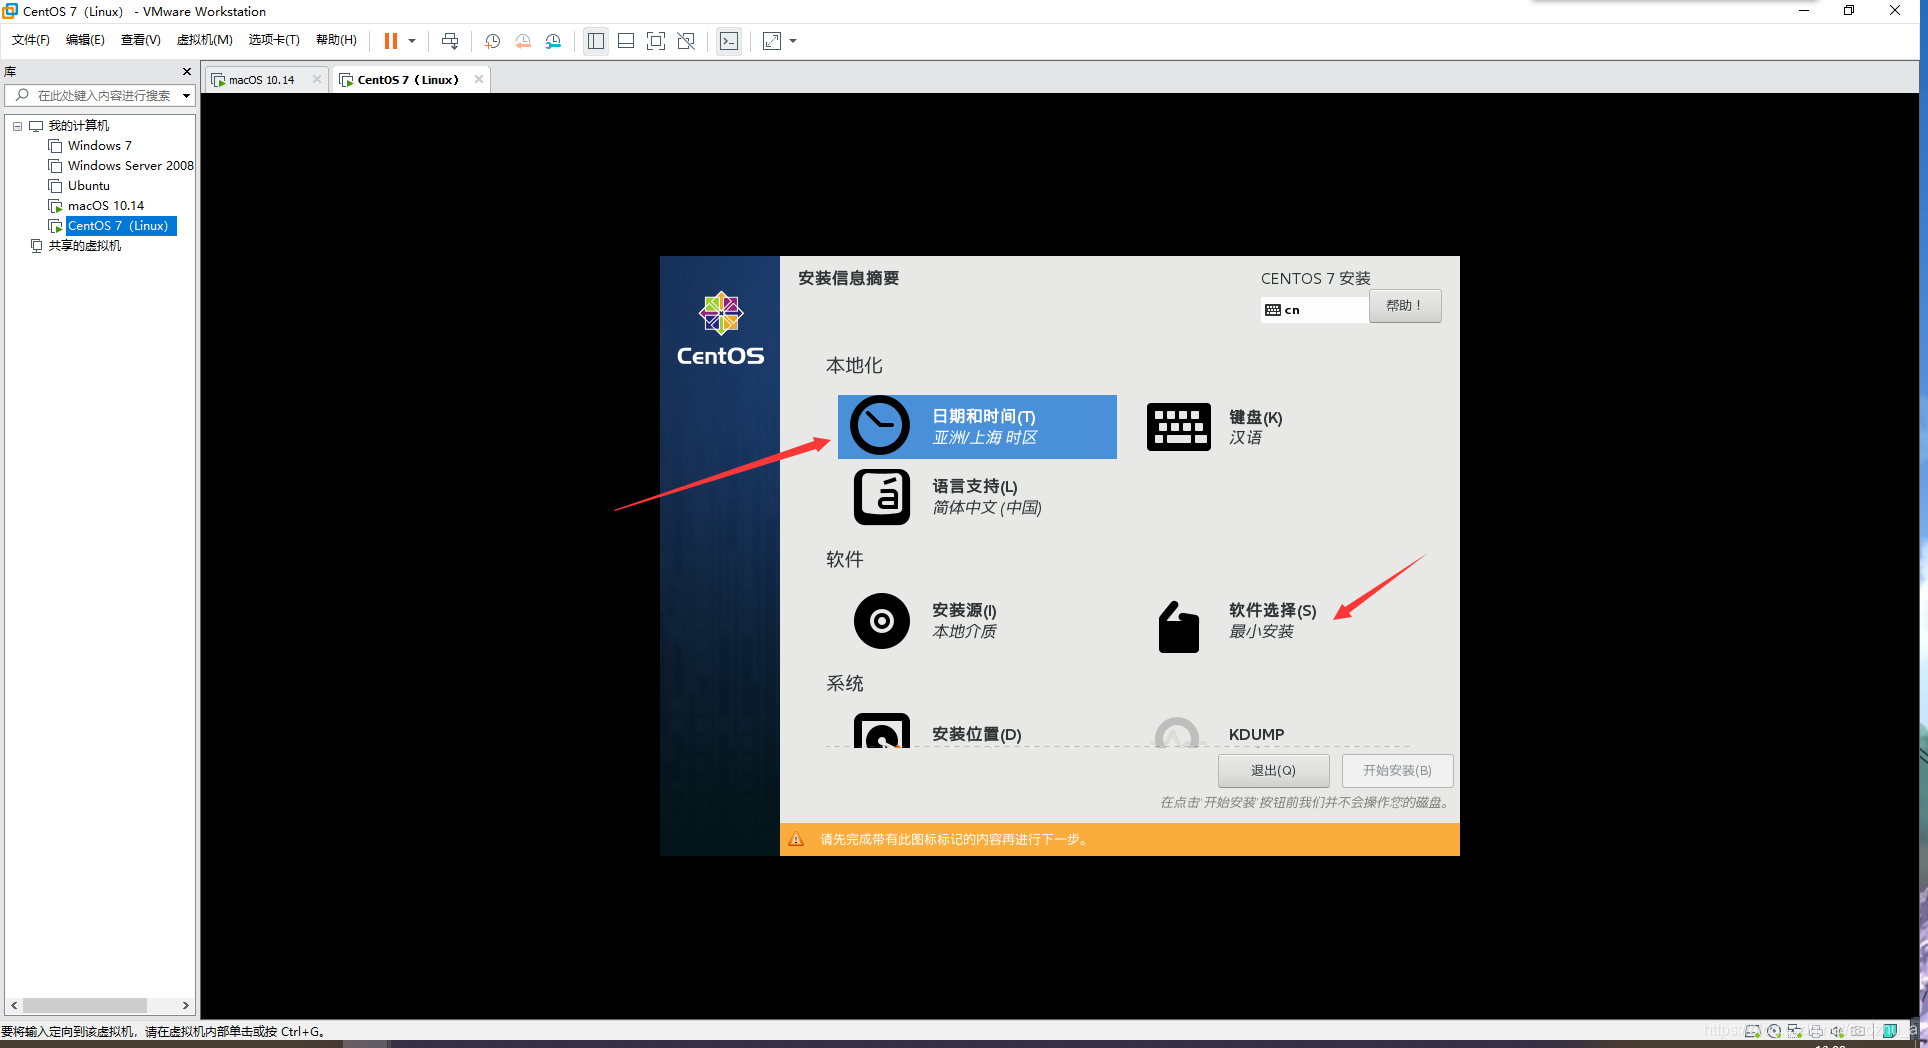Viewport: 1928px width, 1048px height.
Task: Click the 开始安装(B) begin installation button
Action: pyautogui.click(x=1397, y=770)
